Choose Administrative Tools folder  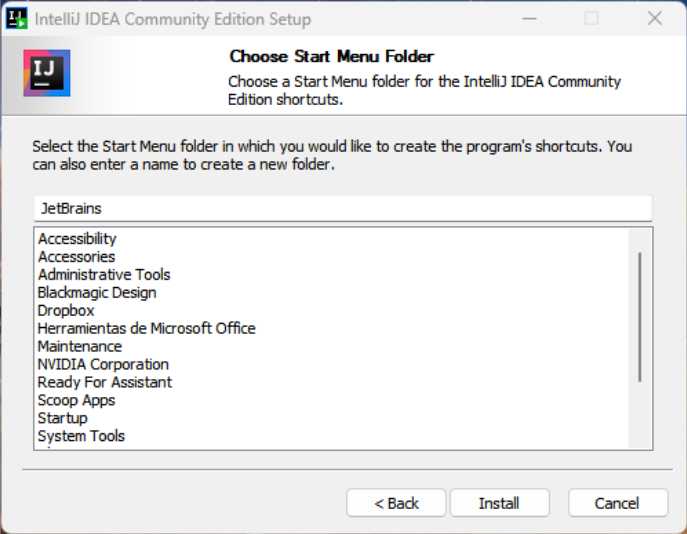(104, 275)
